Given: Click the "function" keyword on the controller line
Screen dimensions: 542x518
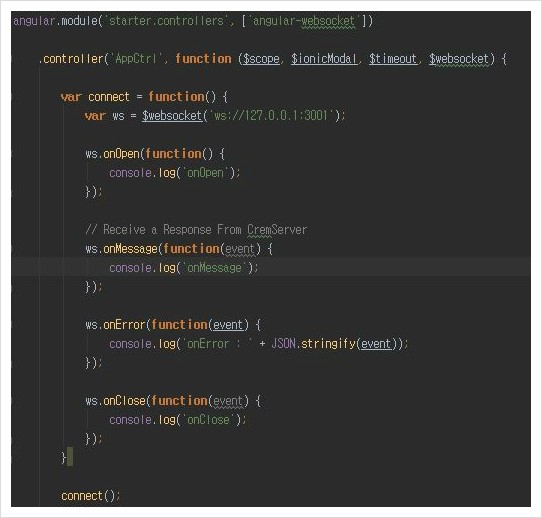Looking at the screenshot, I should [x=203, y=59].
